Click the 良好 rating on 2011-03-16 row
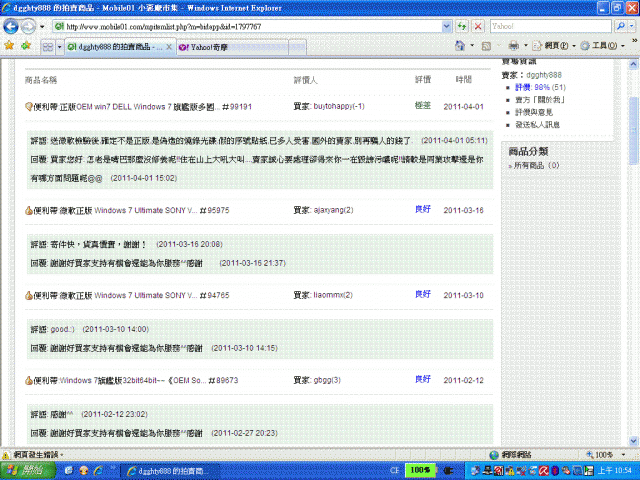Image resolution: width=640 pixels, height=480 pixels. coord(423,209)
